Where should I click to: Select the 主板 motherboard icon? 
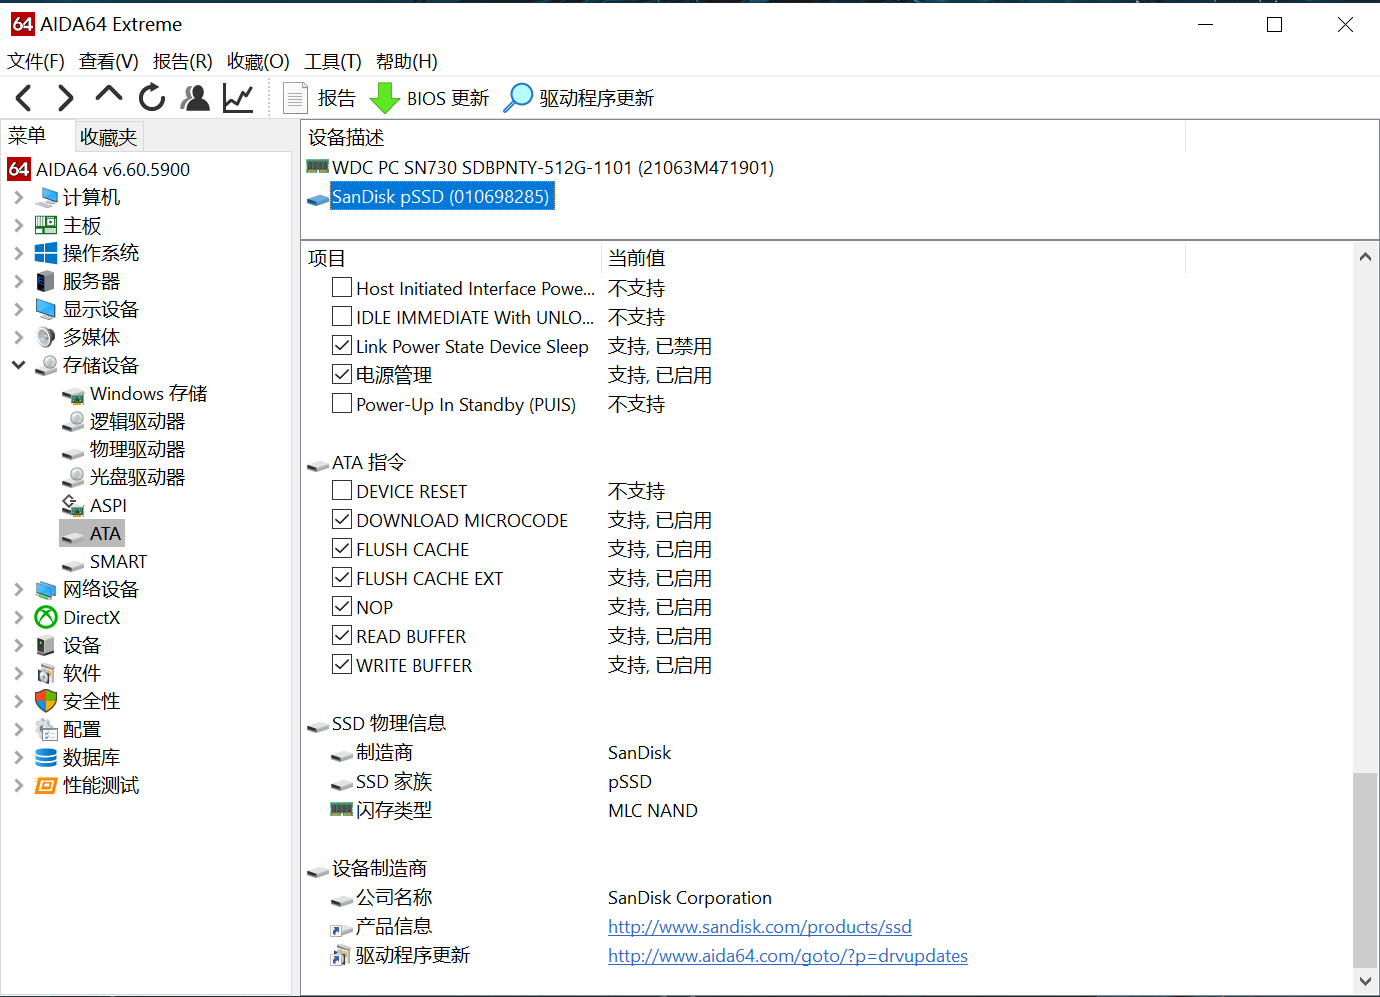coord(46,225)
